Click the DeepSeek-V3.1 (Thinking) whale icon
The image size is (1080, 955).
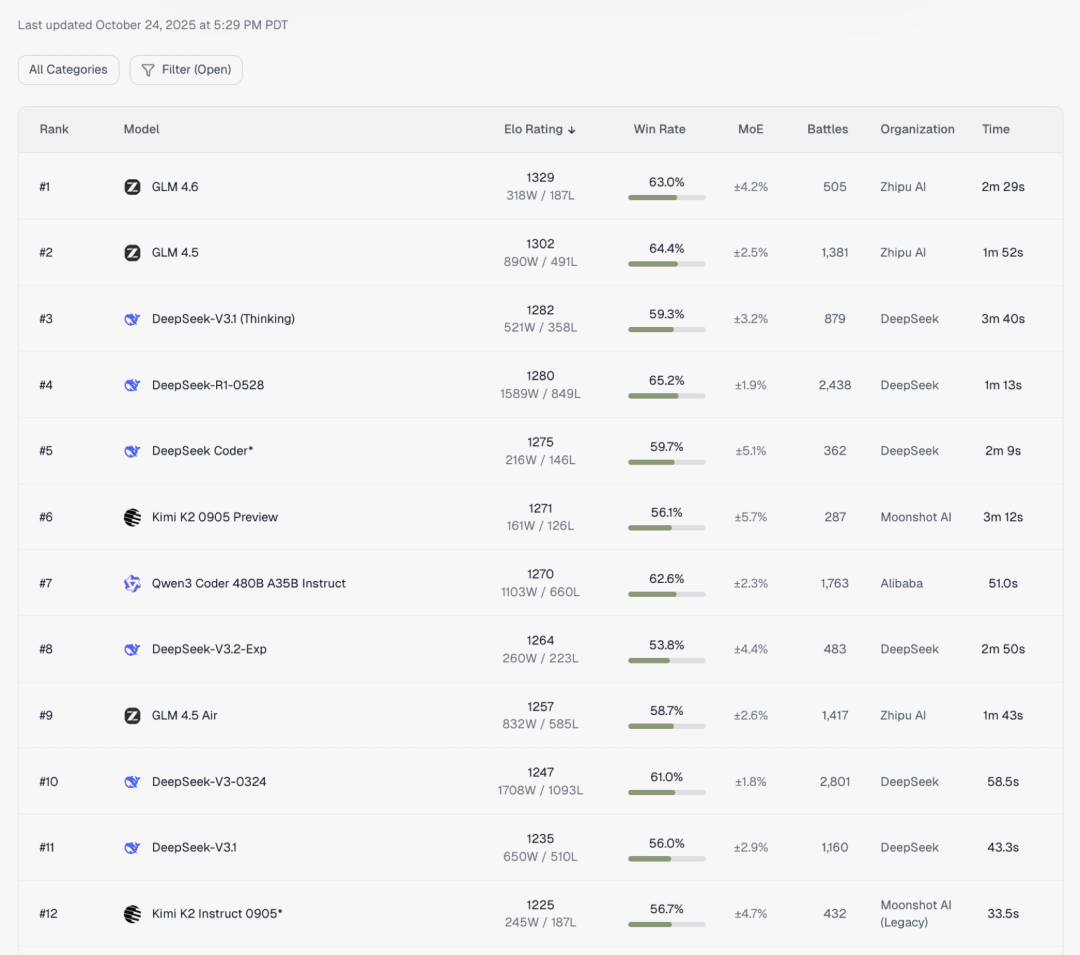click(132, 319)
